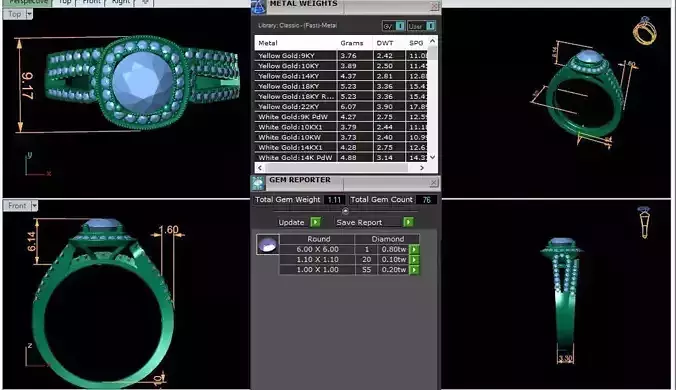This screenshot has height=390, width=676.
Task: Select the Yellow Gold:10KY row
Action: pos(341,66)
